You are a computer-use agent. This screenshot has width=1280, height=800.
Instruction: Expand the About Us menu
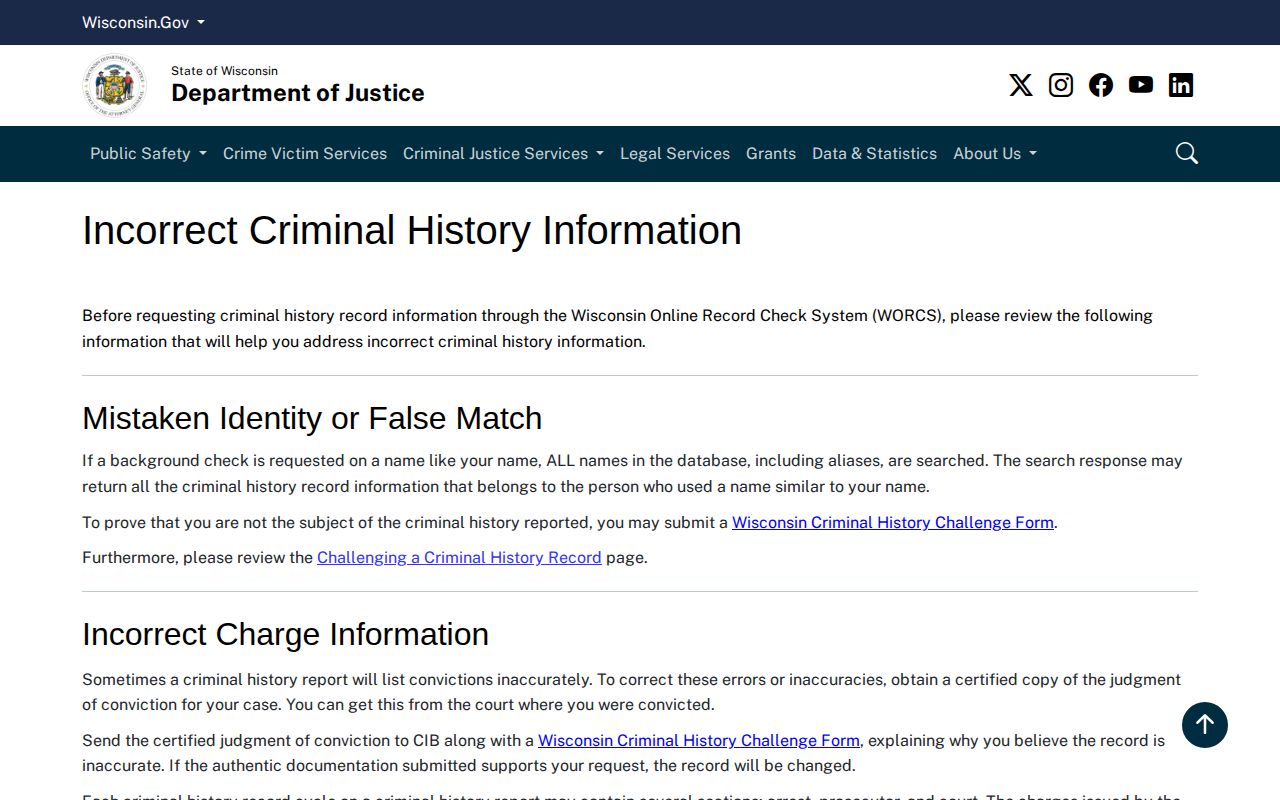point(995,153)
